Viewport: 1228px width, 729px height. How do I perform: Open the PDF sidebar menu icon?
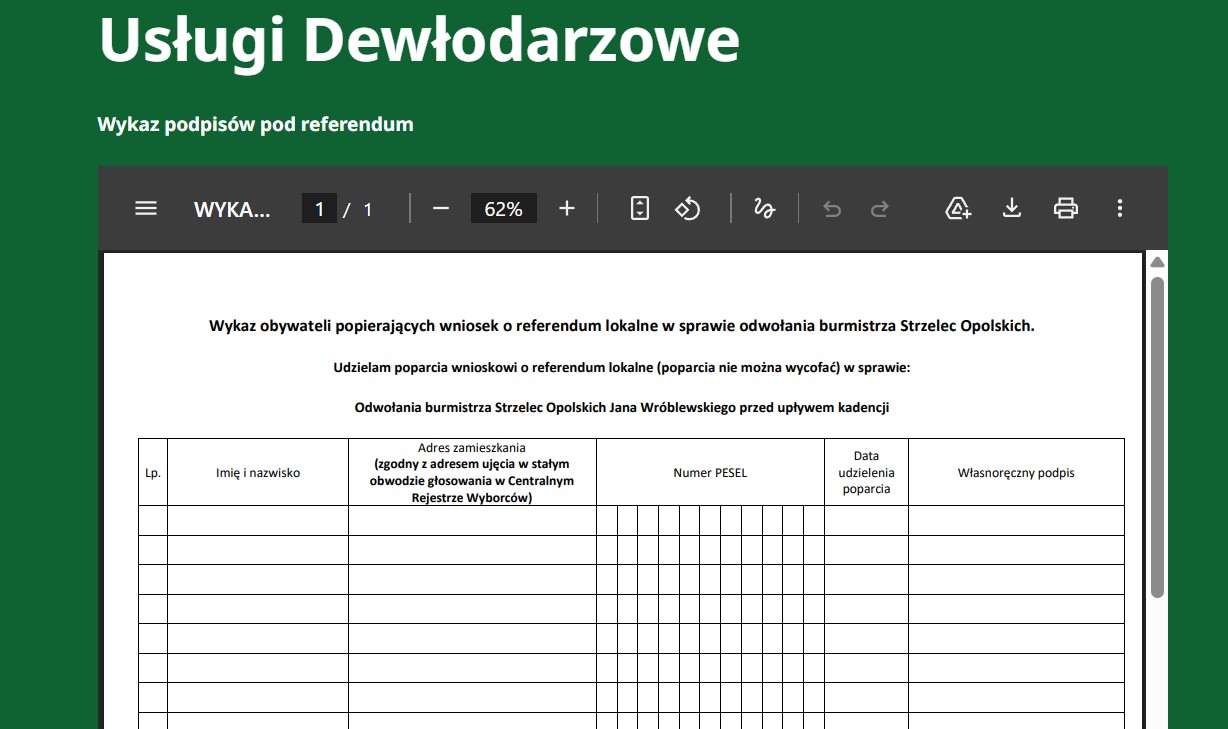(x=146, y=208)
